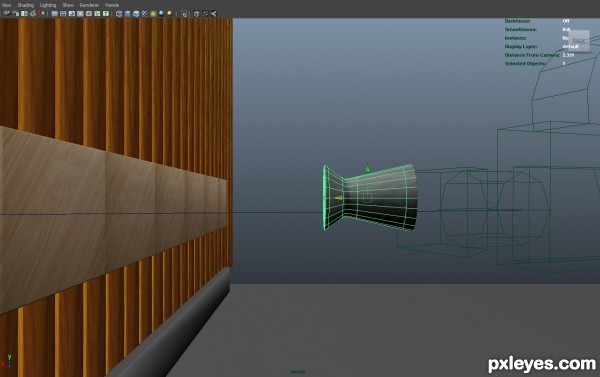Screen dimensions: 600x377
Task: Click the persp camera label
Action: (298, 372)
